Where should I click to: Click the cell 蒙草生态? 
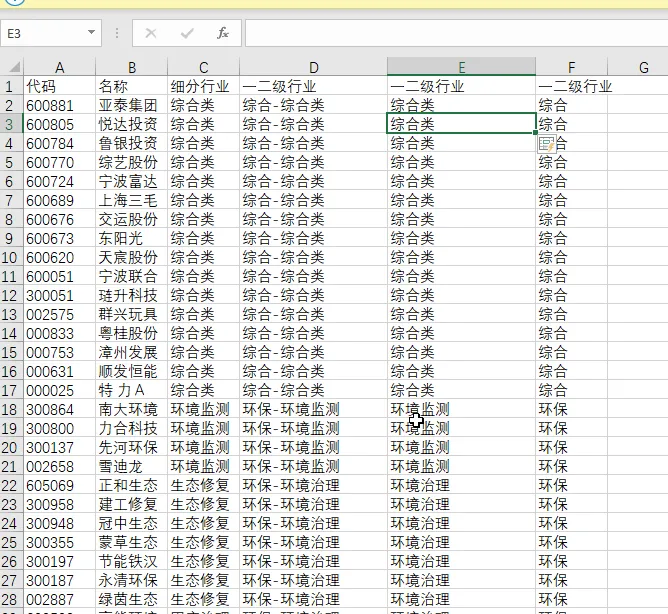[132, 542]
